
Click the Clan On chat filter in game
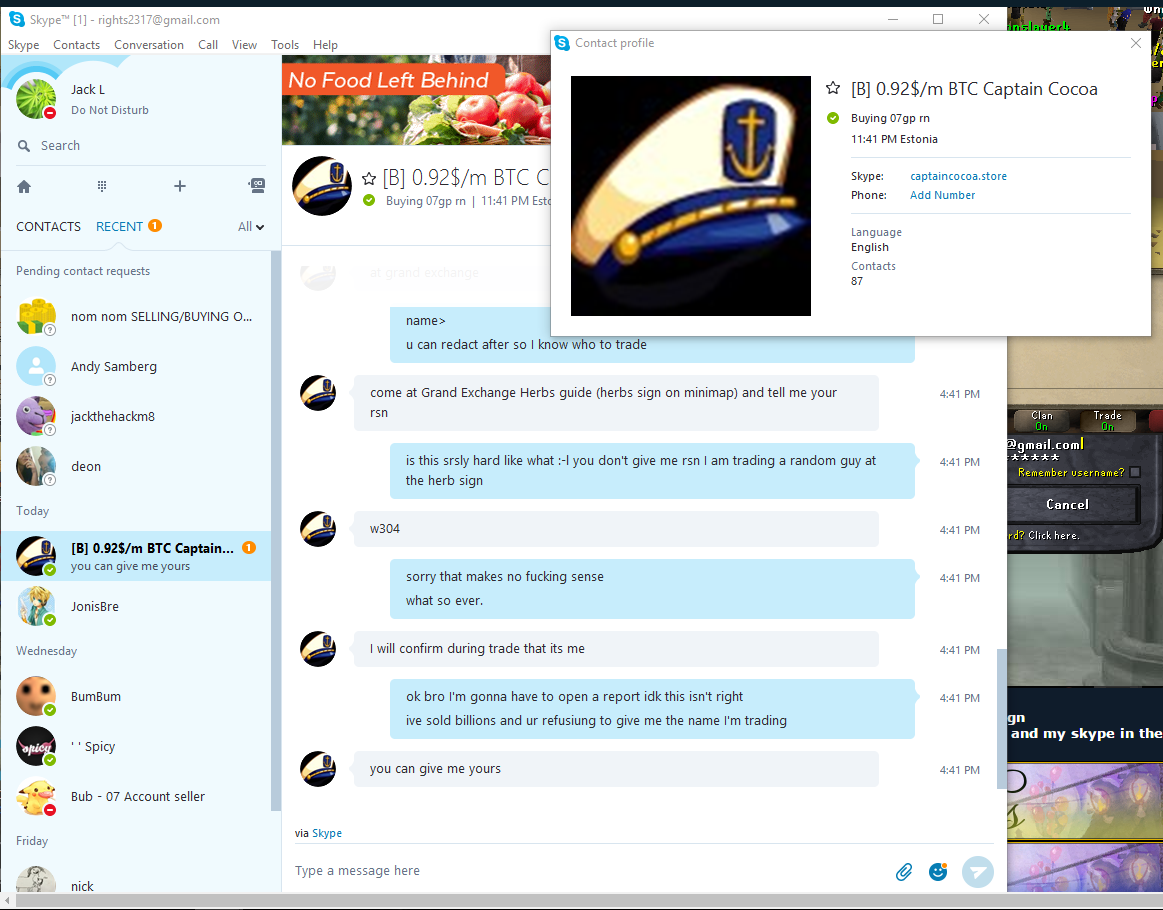pyautogui.click(x=1041, y=421)
